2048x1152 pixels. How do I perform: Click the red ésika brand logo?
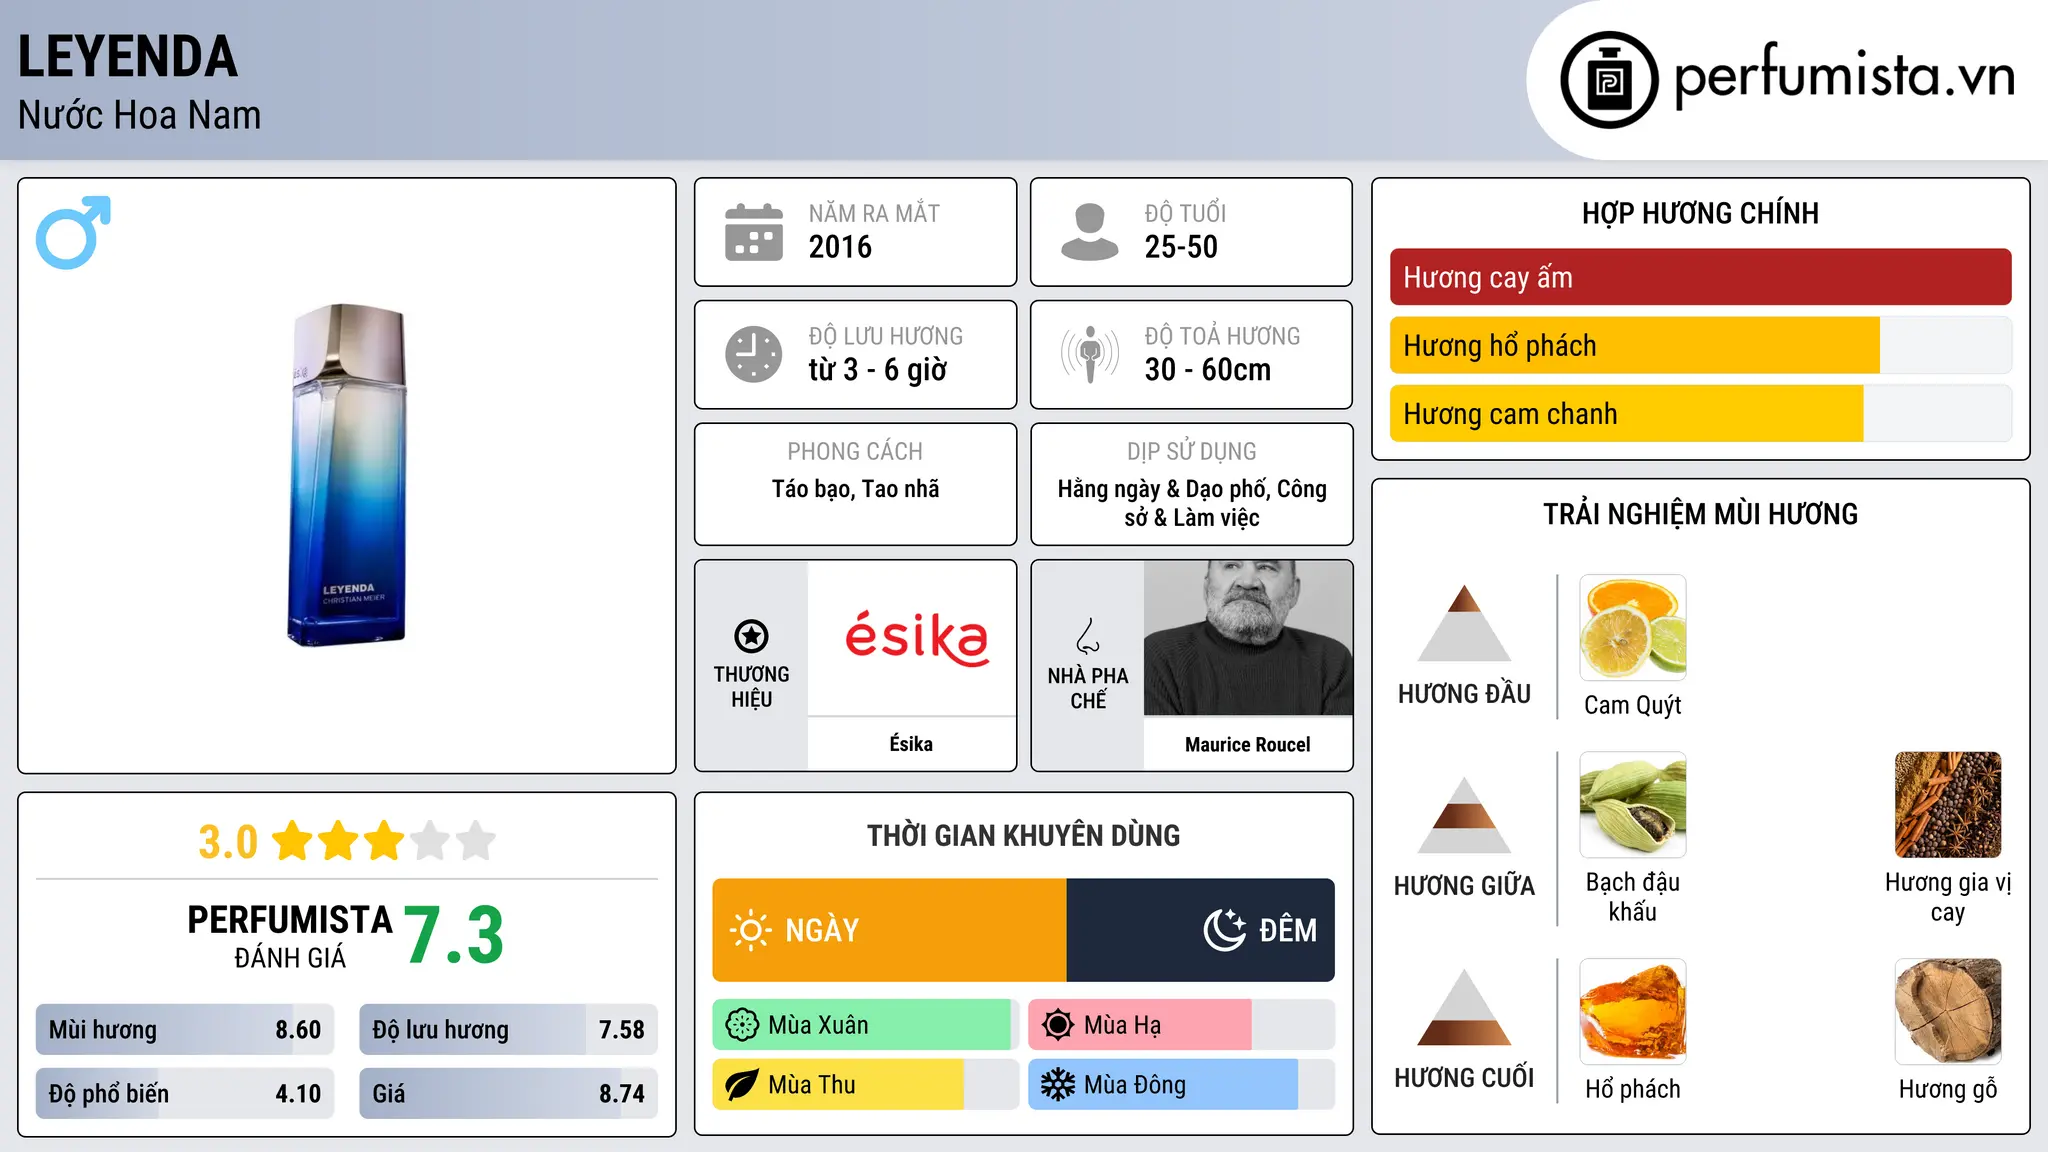click(x=917, y=640)
